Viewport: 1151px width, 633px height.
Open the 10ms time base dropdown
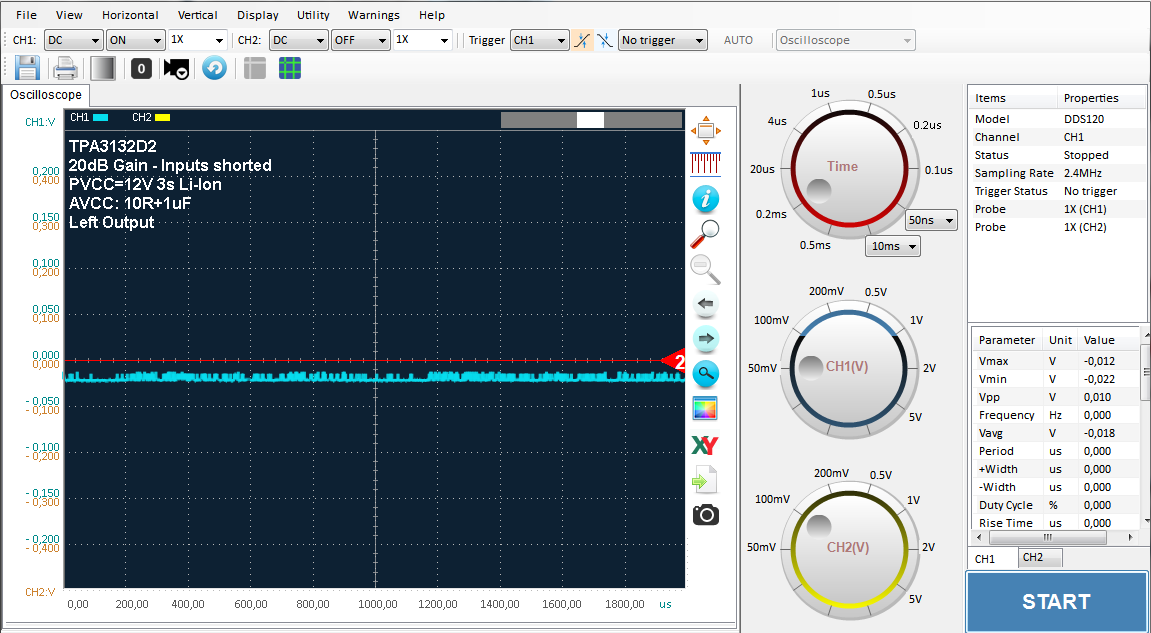coord(893,246)
